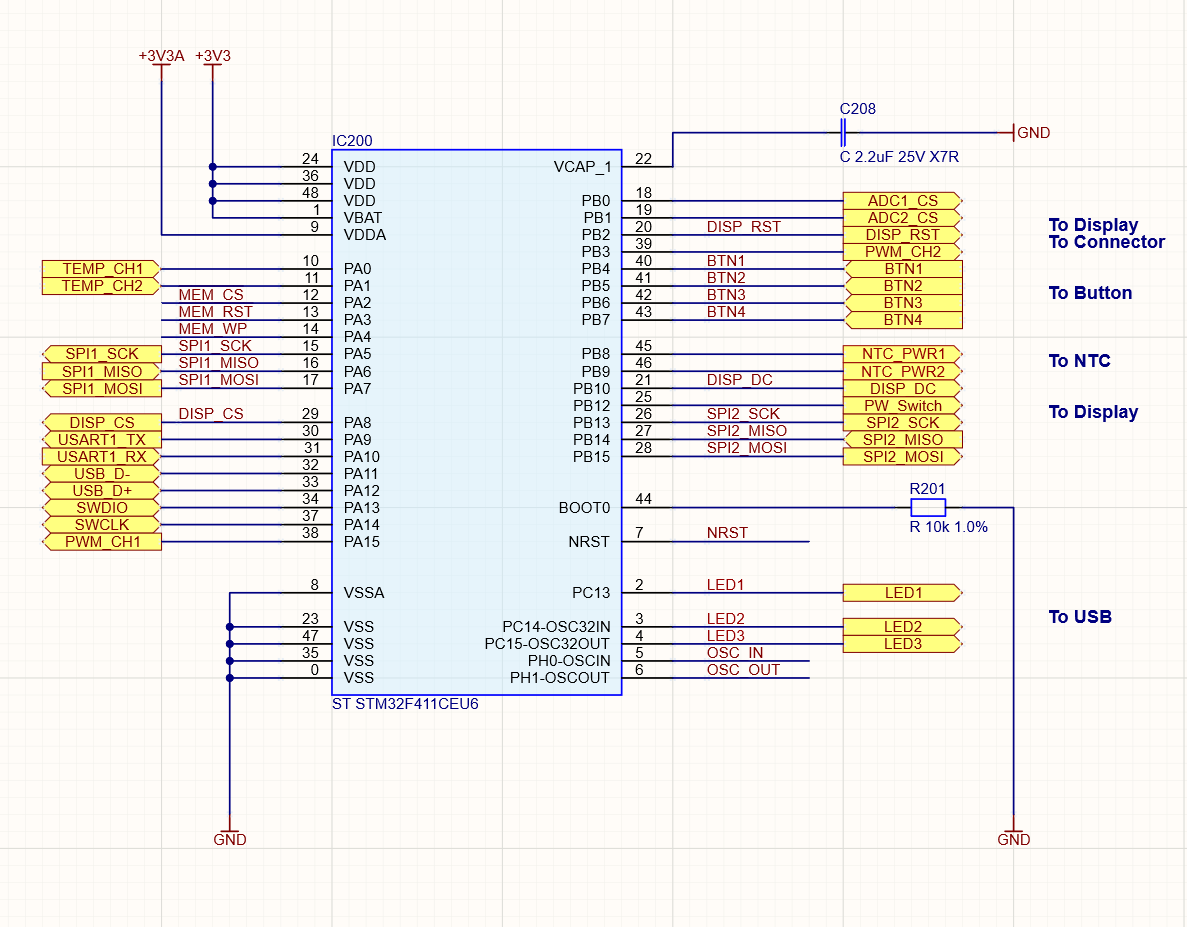Click the SWCLK port
1187x927 pixels.
tap(101, 524)
